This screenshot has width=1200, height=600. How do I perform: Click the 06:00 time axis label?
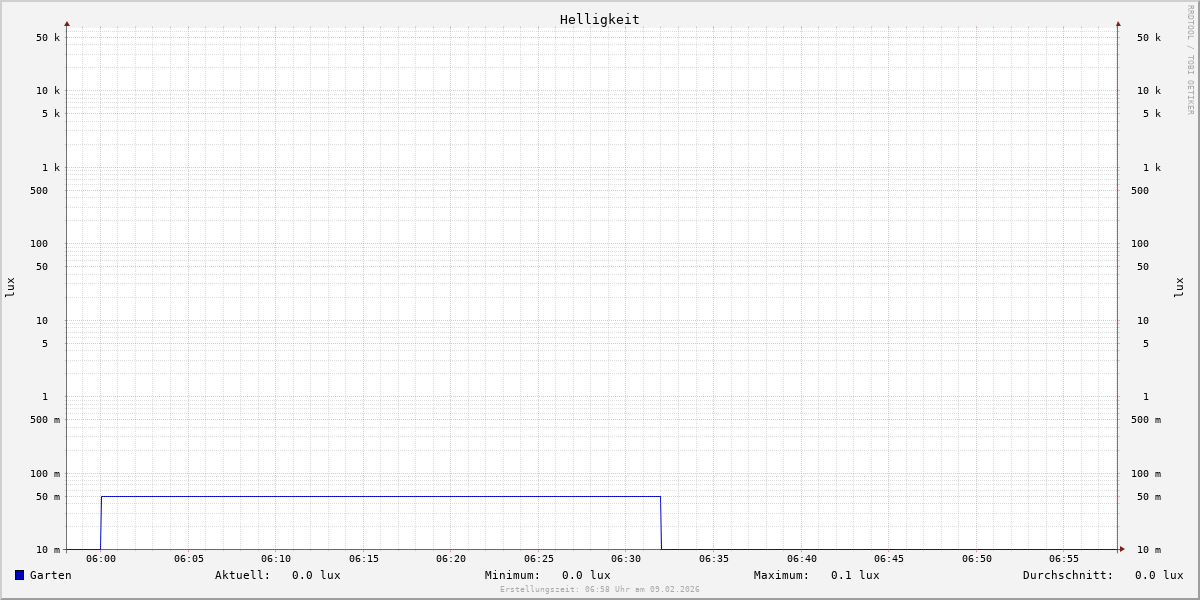(101, 559)
